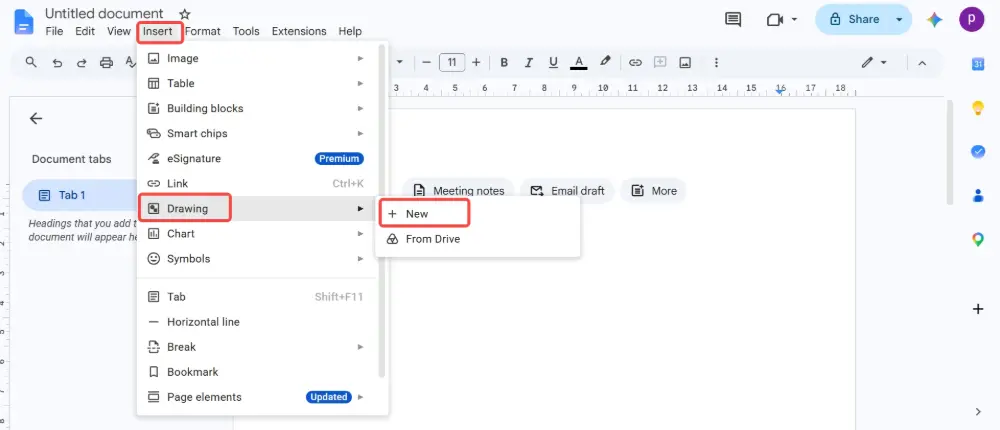This screenshot has width=1000, height=430.
Task: Undo the last action
Action: [x=57, y=63]
